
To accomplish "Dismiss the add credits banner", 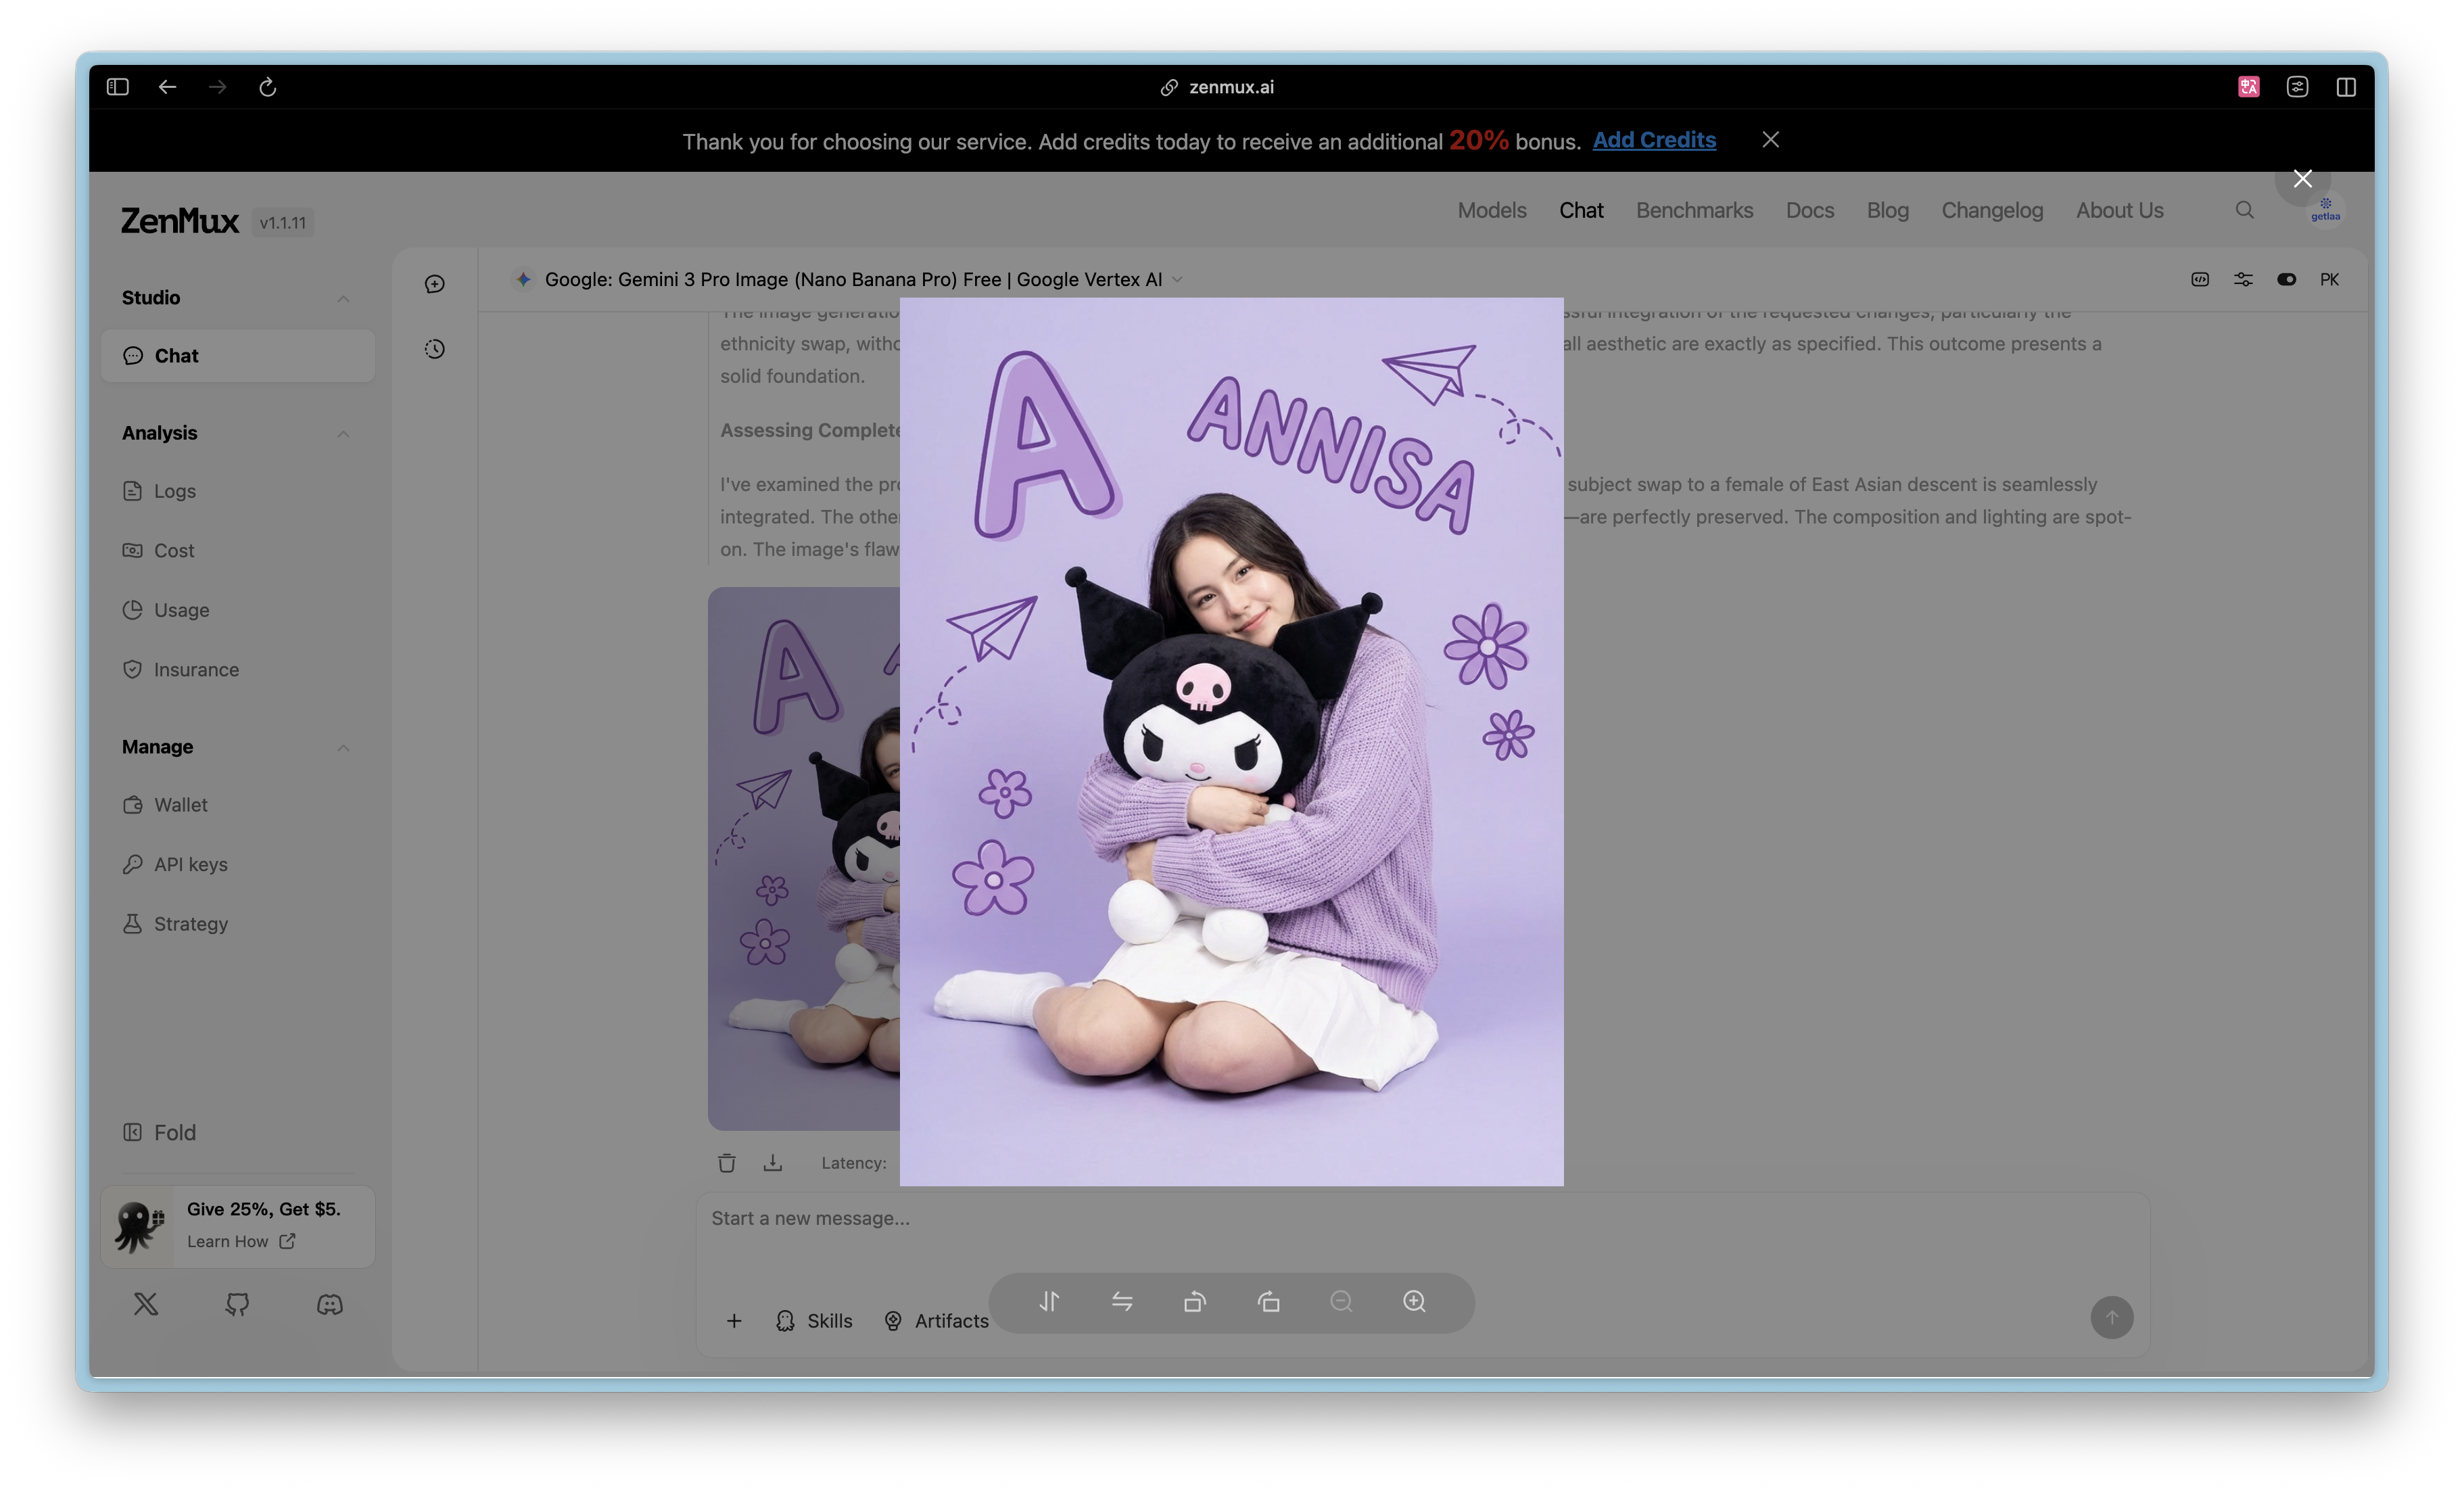I will [1770, 140].
